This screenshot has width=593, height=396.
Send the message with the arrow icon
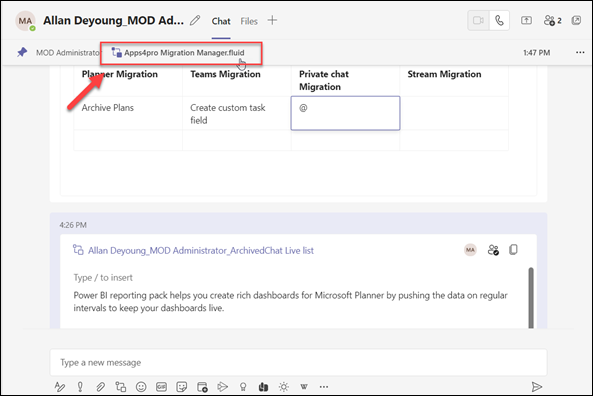point(536,387)
